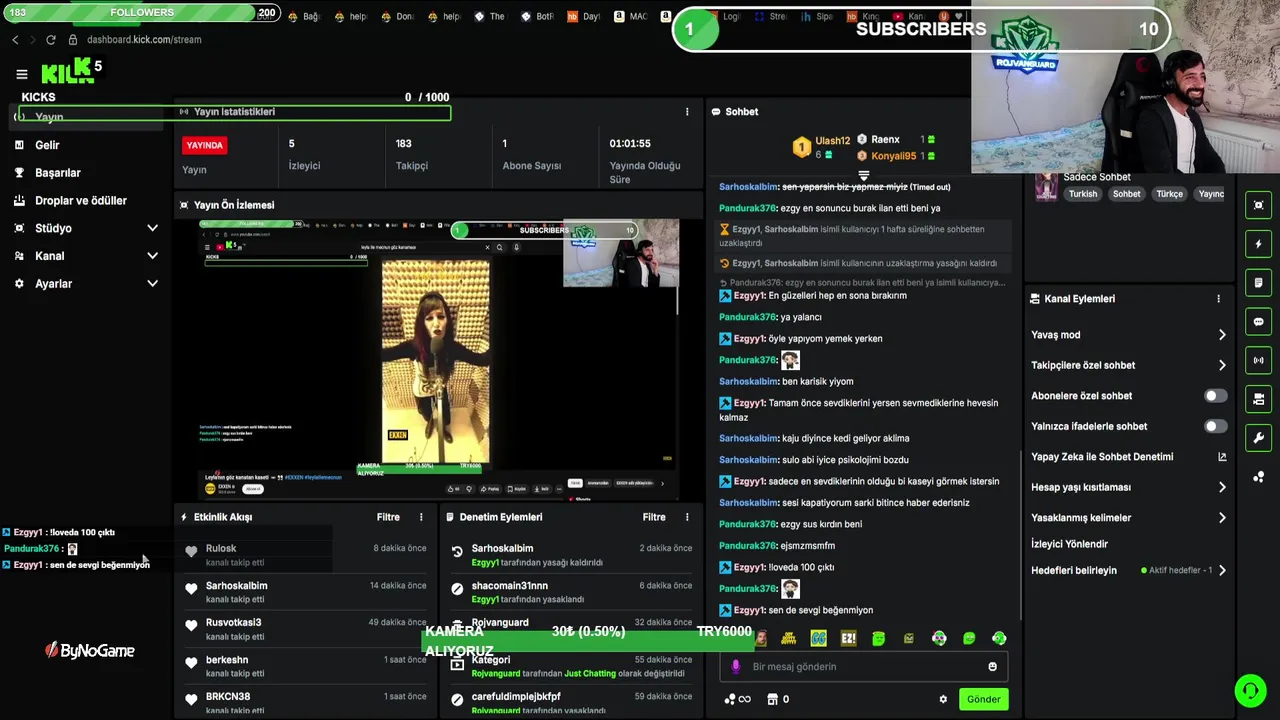The image size is (1280, 720).
Task: Click the three-dots cluster icon in right rail
Action: click(x=1258, y=477)
